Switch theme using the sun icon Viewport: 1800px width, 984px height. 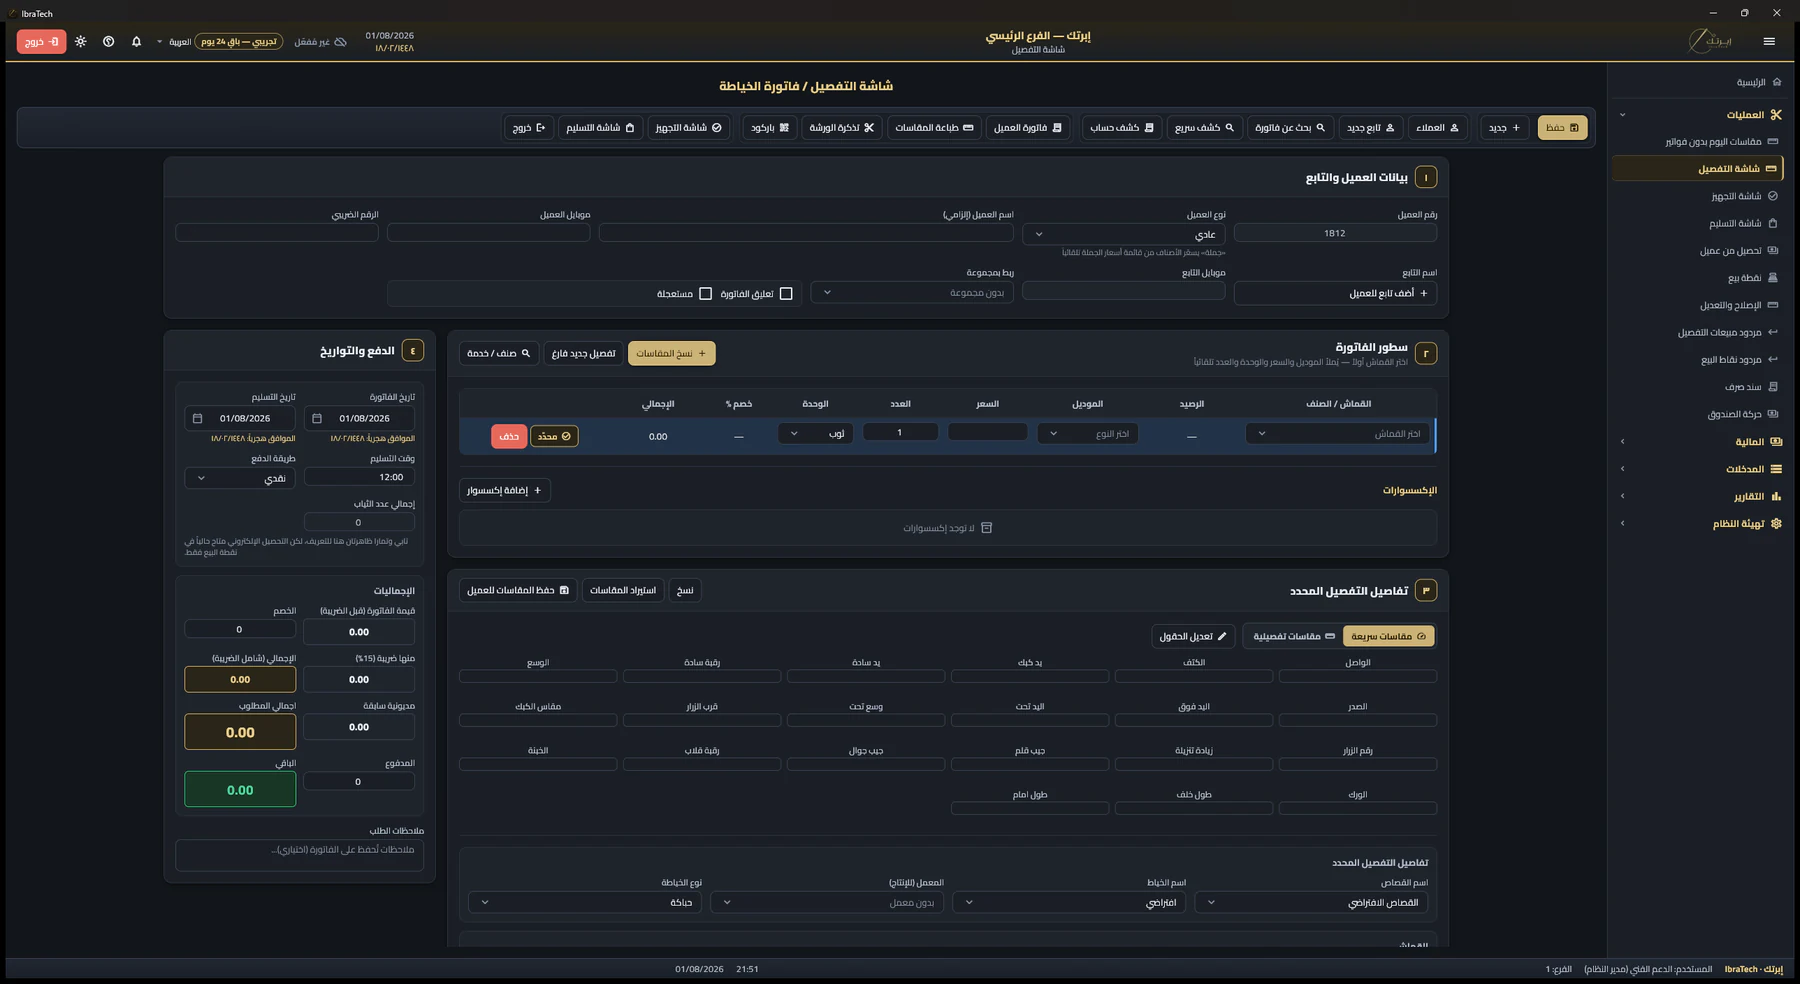(81, 42)
